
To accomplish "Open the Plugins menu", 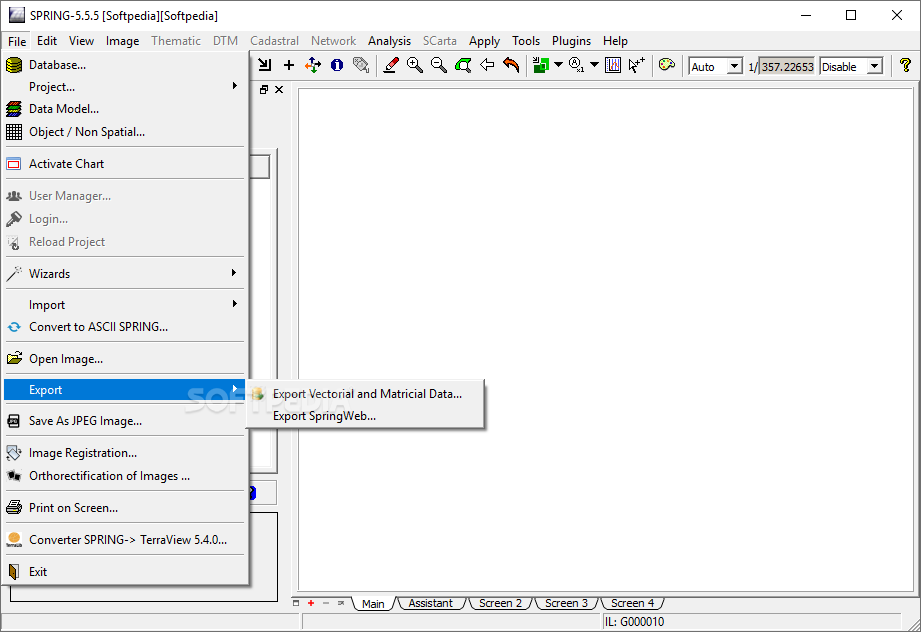I will point(571,41).
